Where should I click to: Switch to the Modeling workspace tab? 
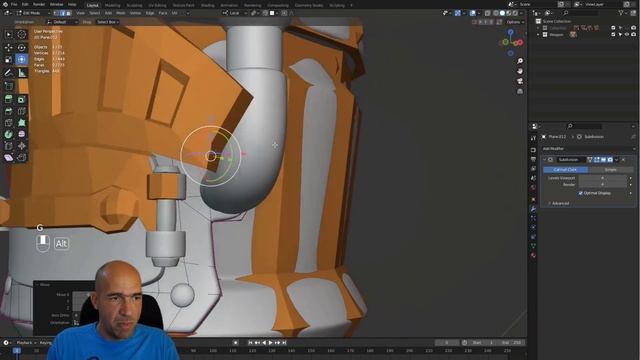click(x=113, y=5)
